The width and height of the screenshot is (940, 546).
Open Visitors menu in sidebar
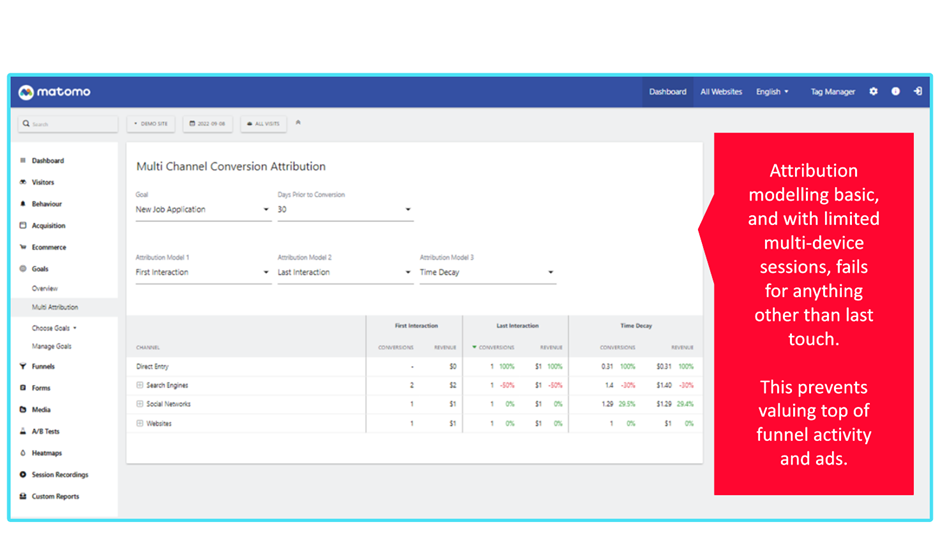pyautogui.click(x=43, y=182)
